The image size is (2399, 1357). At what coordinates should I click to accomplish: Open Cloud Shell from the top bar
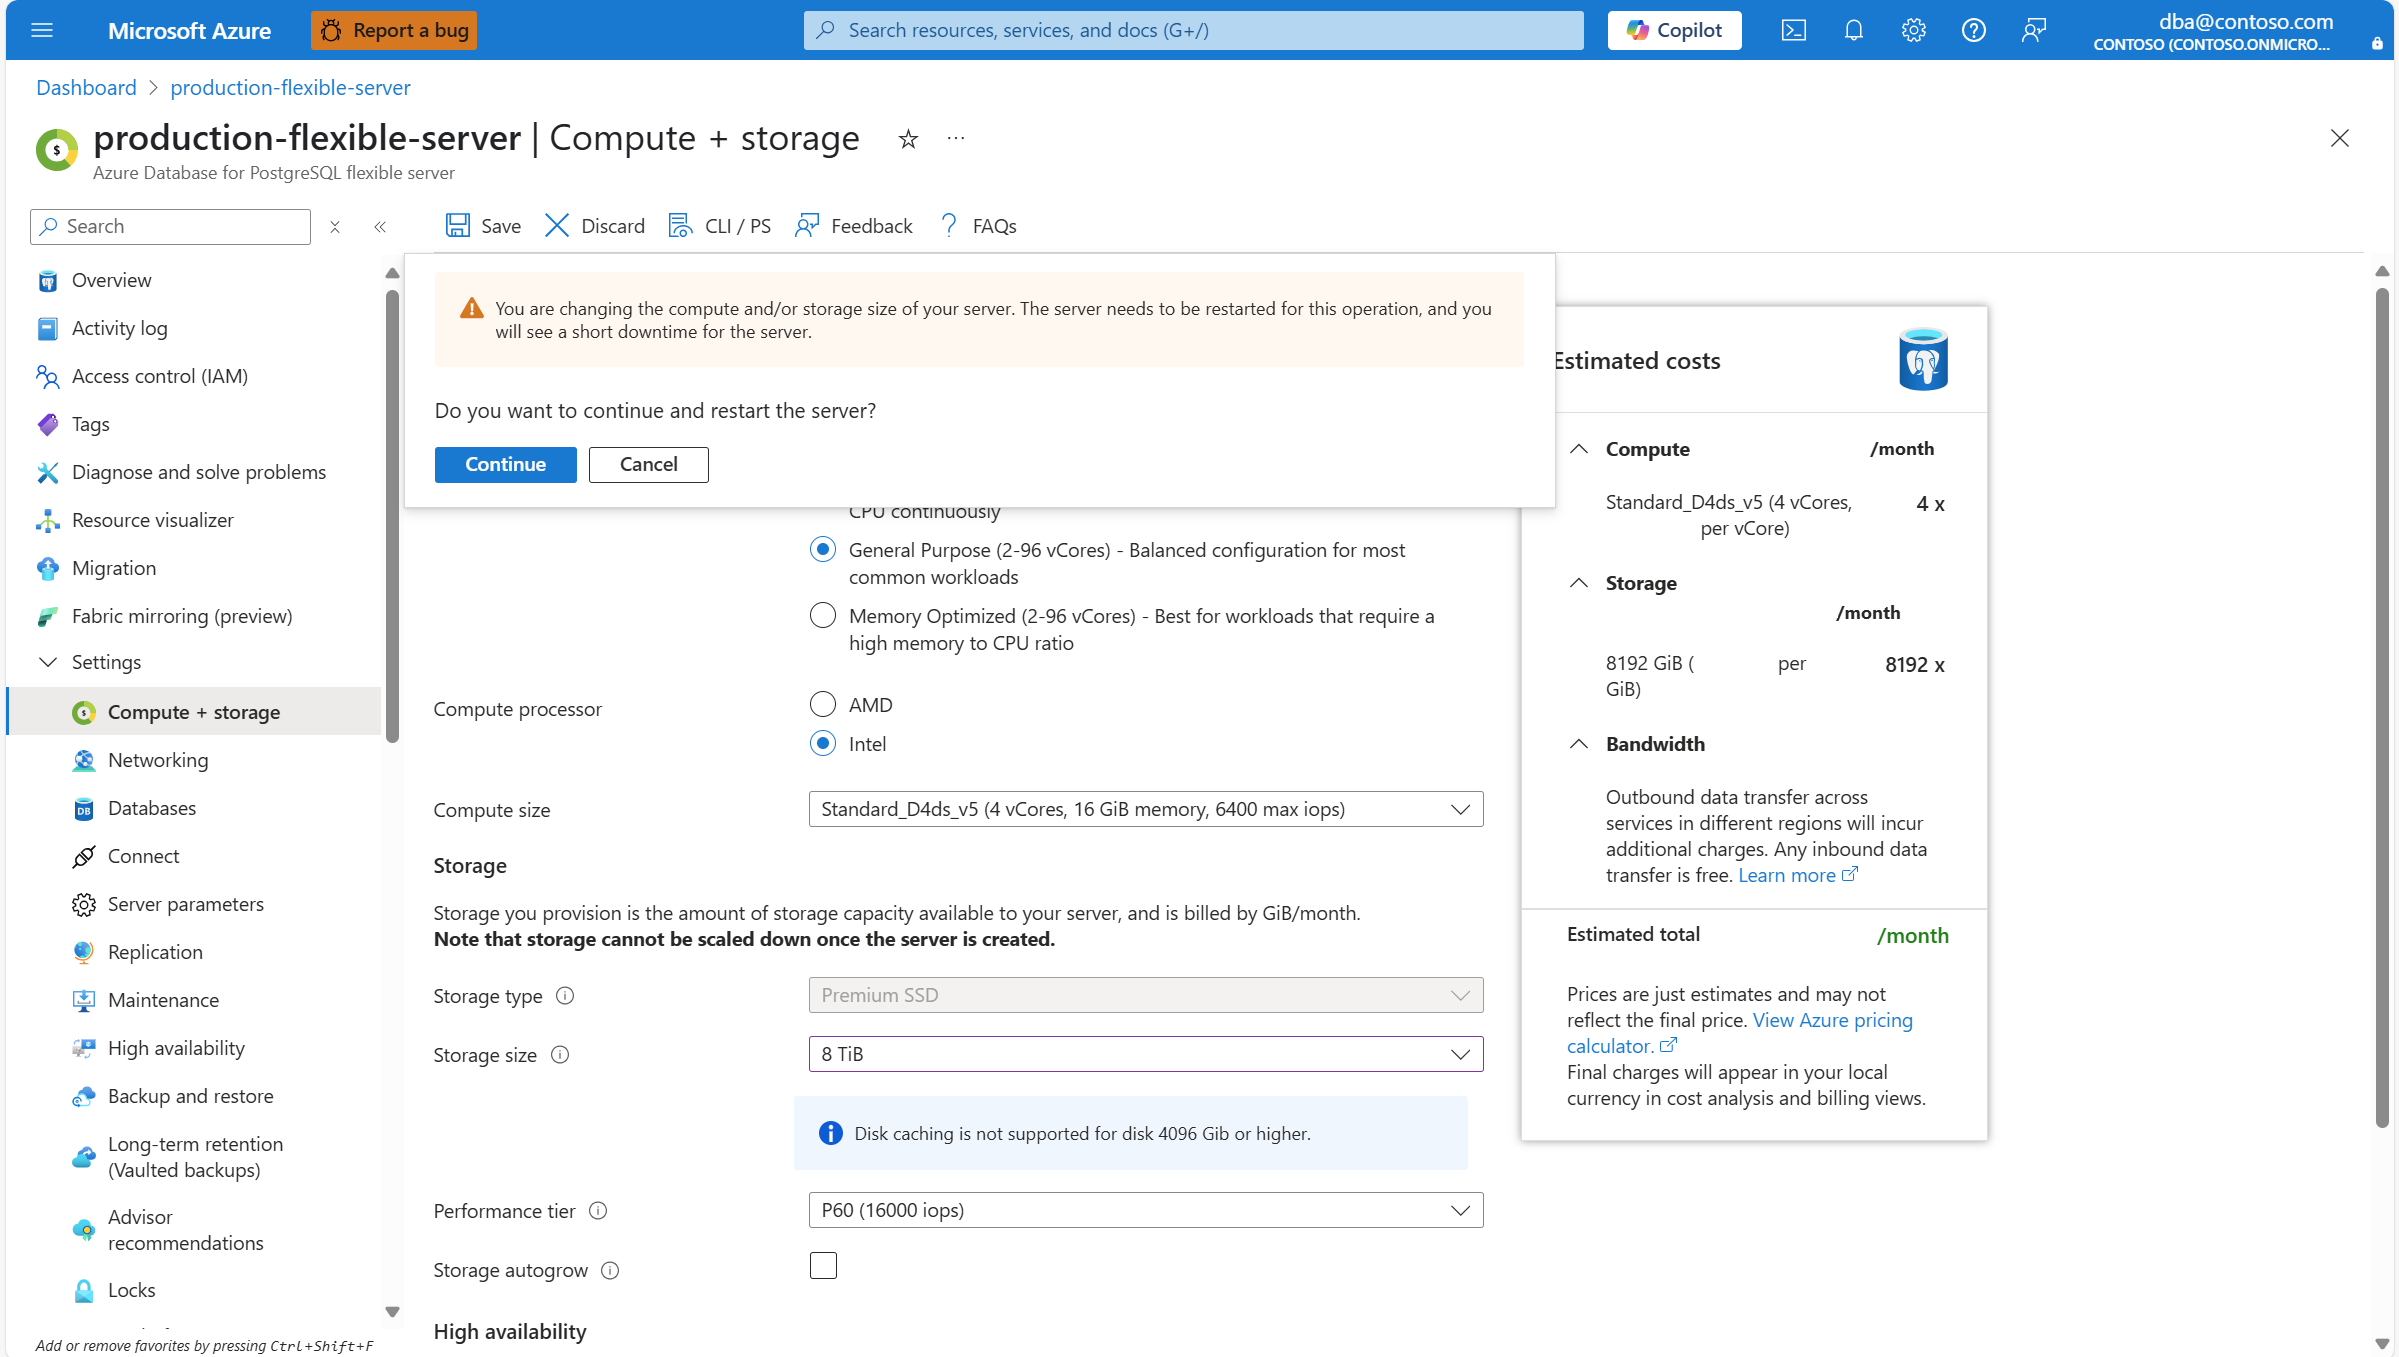tap(1793, 30)
